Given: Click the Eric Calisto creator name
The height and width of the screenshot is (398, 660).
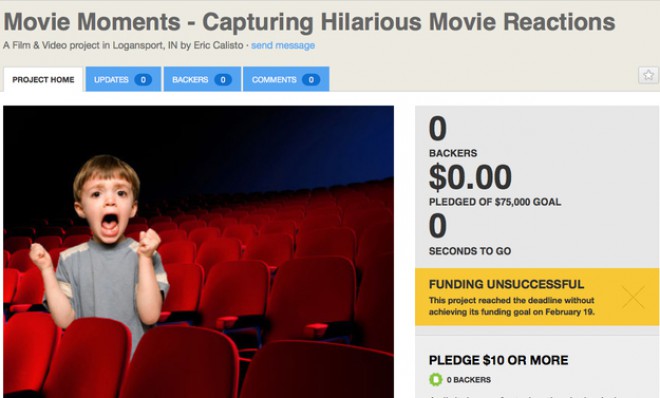Looking at the screenshot, I should click(218, 45).
